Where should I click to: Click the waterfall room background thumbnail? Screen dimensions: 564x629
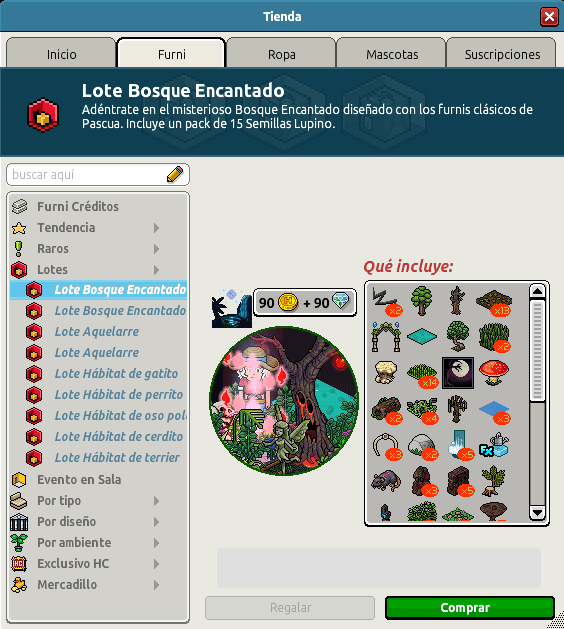[x=231, y=308]
